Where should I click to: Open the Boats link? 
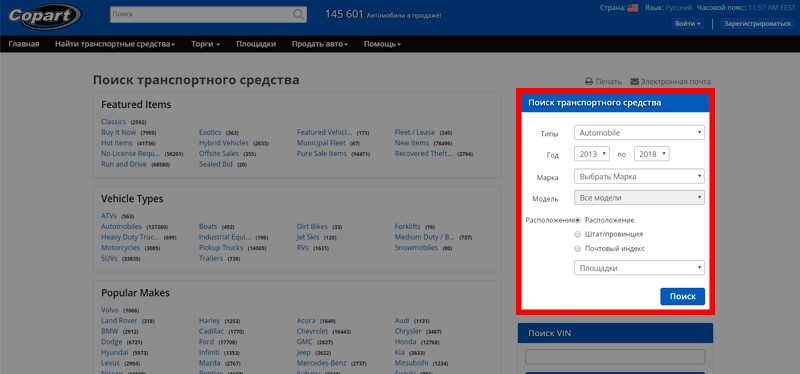pyautogui.click(x=208, y=227)
